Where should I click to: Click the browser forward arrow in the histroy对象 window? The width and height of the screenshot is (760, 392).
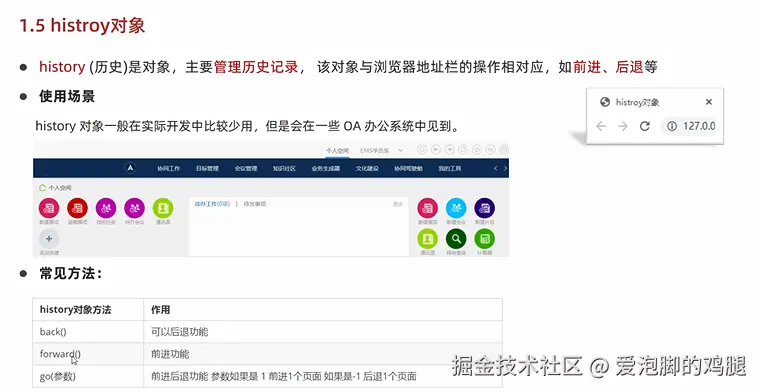(623, 126)
